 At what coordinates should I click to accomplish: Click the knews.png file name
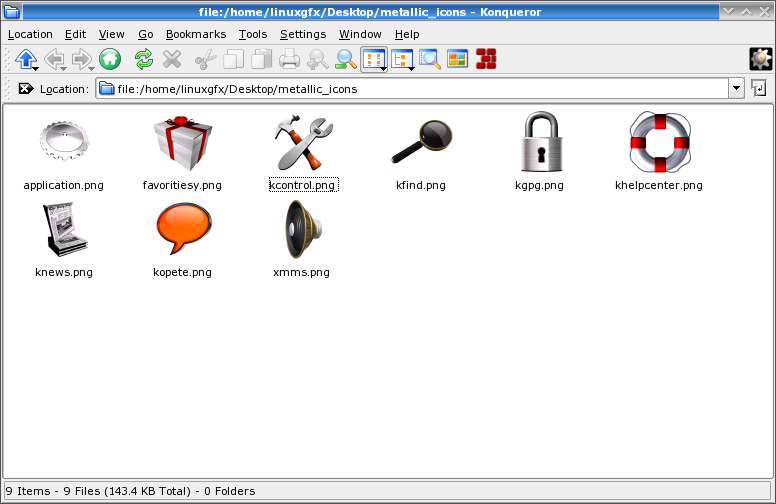coord(64,272)
